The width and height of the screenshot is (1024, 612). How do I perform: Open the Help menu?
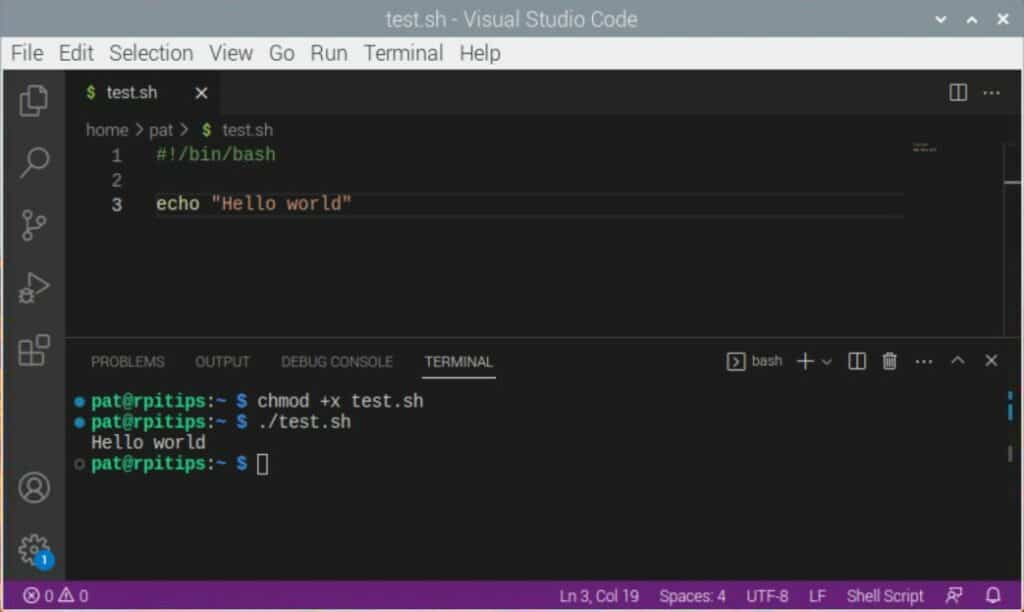pyautogui.click(x=480, y=53)
